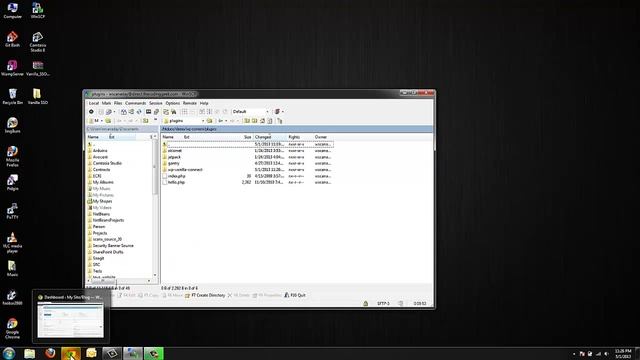Open the PuTTY desktop icon
The height and width of the screenshot is (360, 640).
click(x=12, y=211)
